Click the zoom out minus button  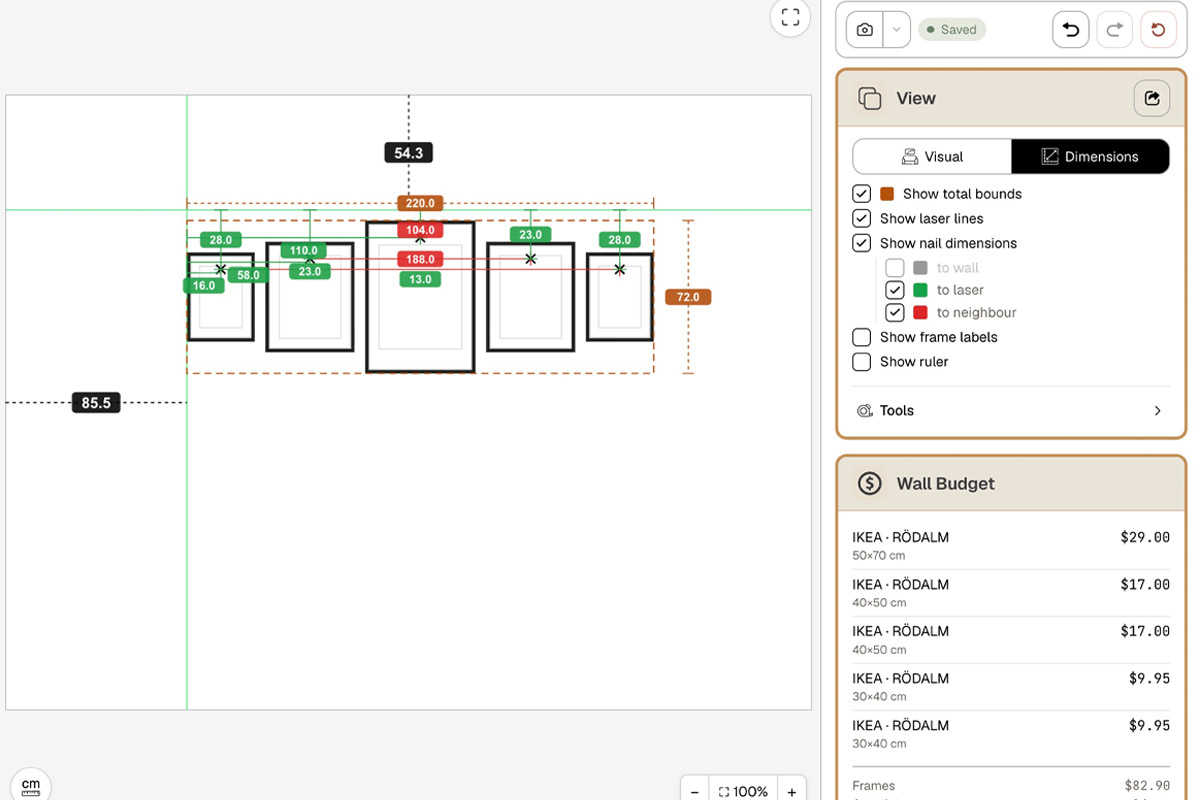pyautogui.click(x=695, y=791)
